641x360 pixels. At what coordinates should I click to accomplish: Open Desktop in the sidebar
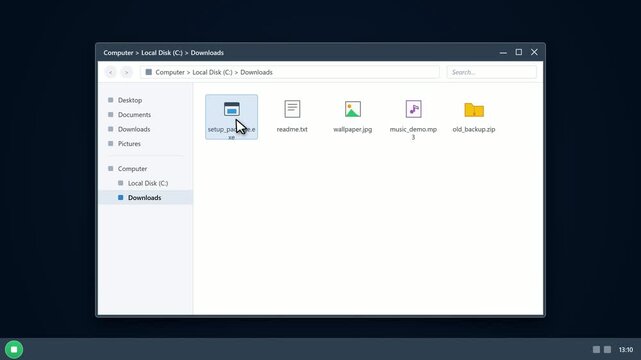pos(146,100)
